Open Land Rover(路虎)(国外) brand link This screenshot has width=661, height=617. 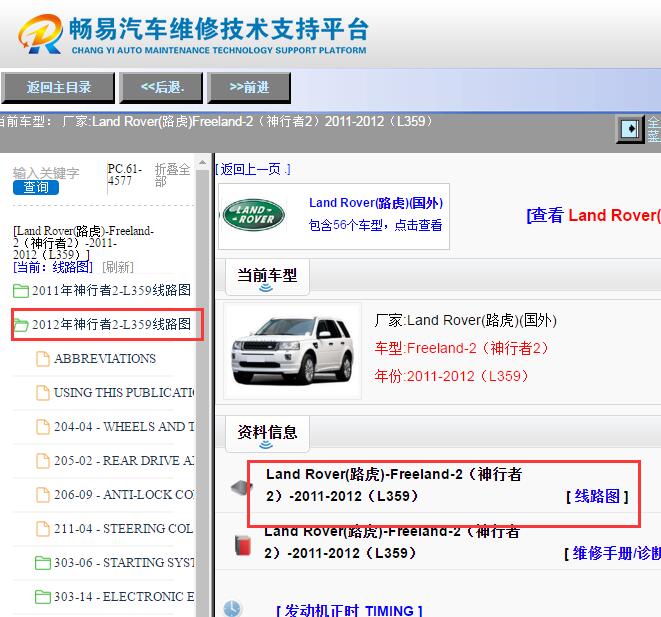click(x=376, y=203)
